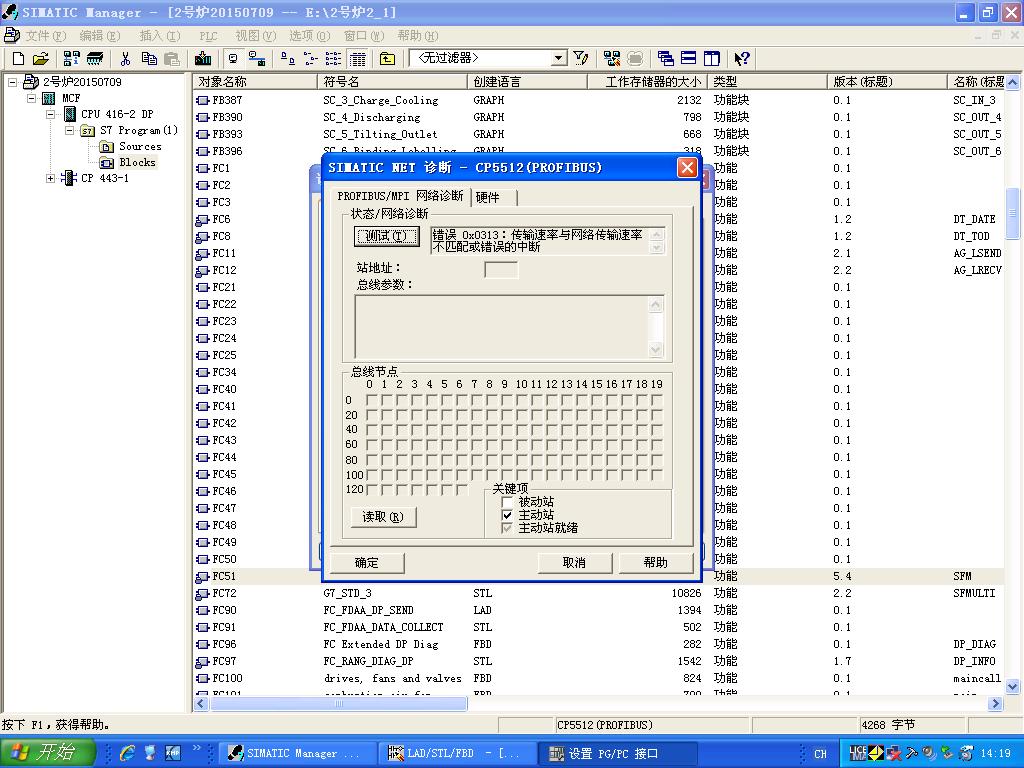The width and height of the screenshot is (1024, 768).
Task: Open the Windows 开始 Start button
Action: click(x=47, y=753)
